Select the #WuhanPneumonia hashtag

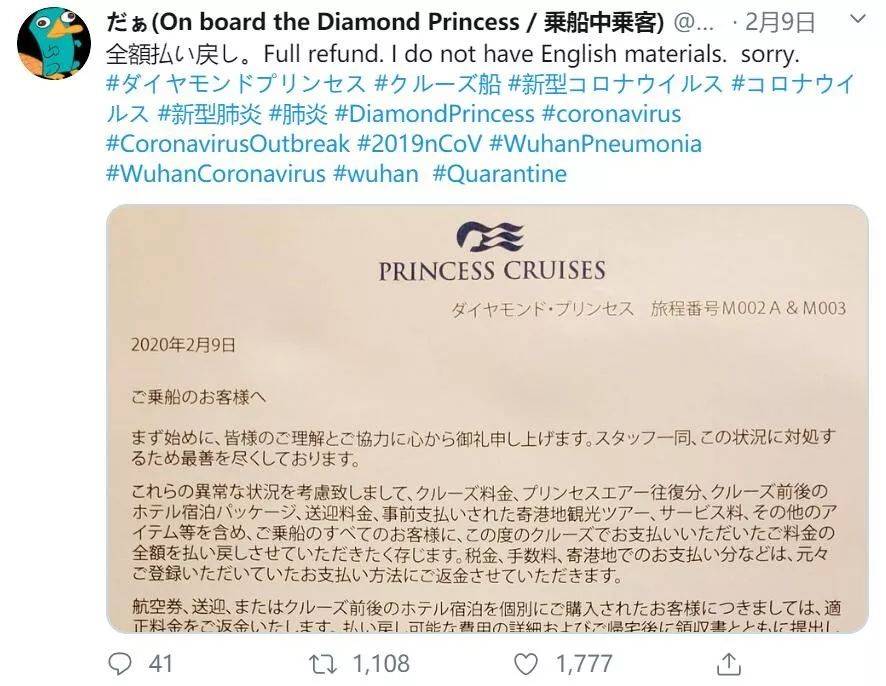596,144
